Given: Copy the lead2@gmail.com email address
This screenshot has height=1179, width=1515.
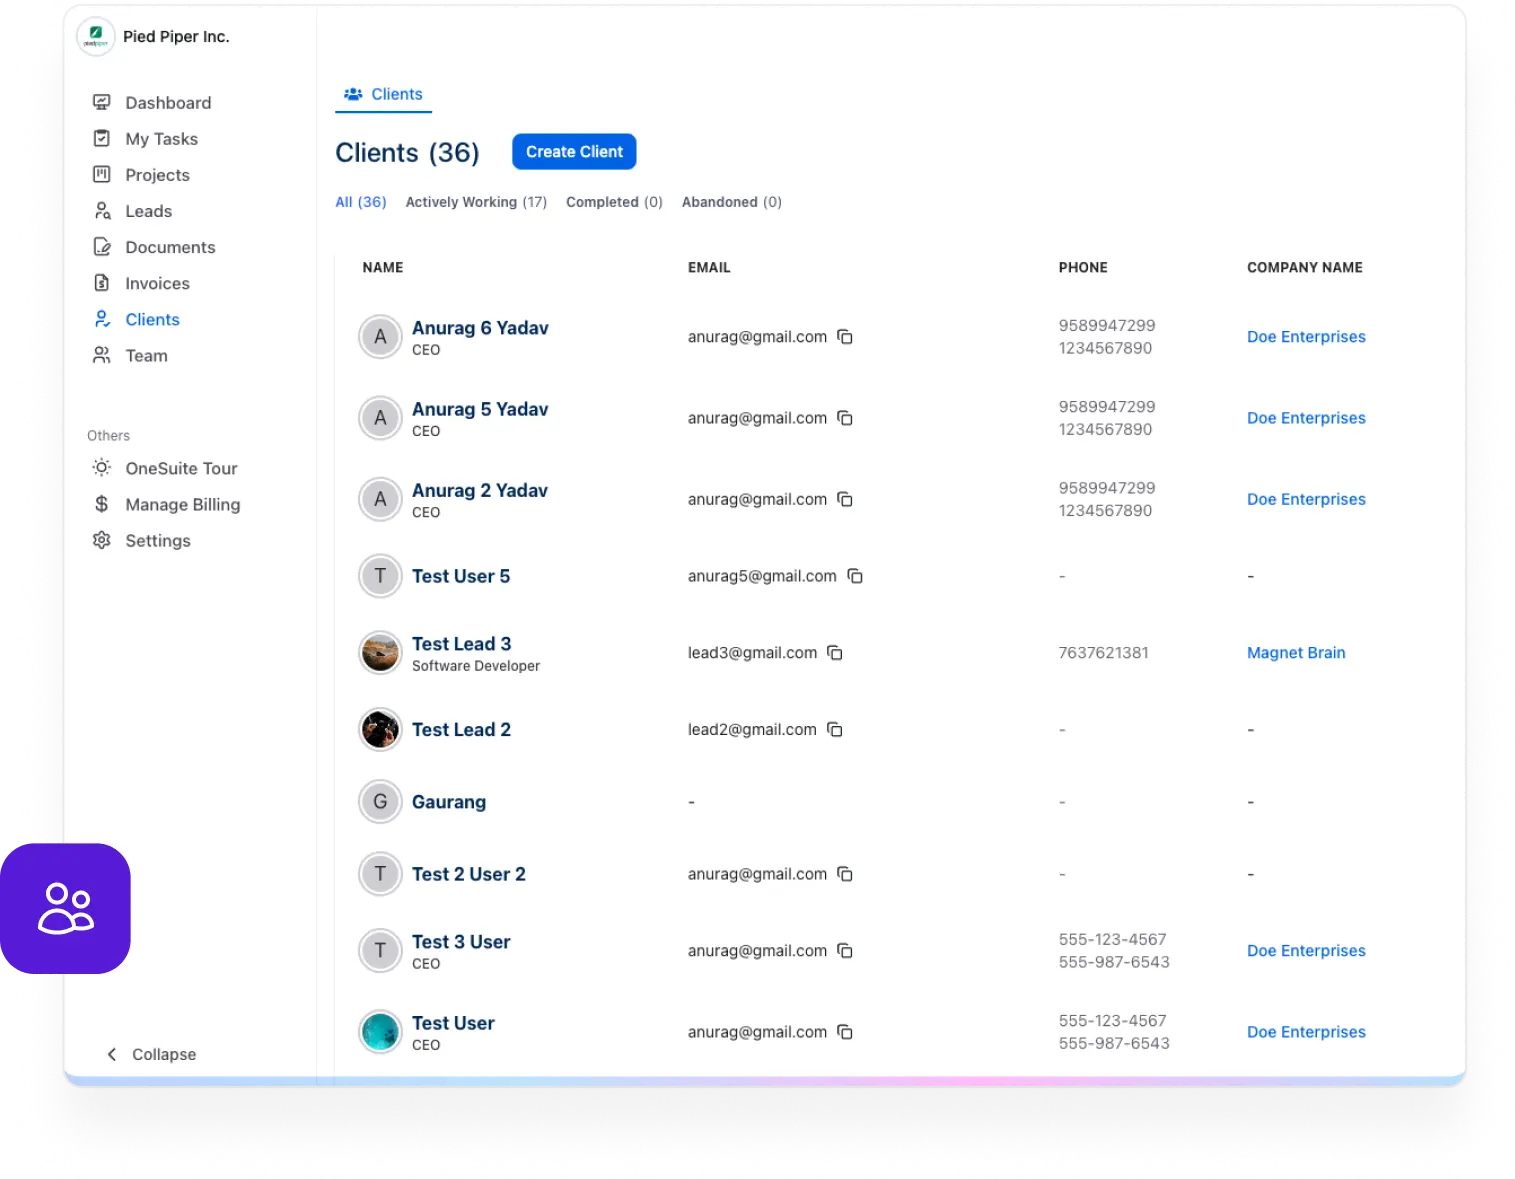Looking at the screenshot, I should [835, 730].
